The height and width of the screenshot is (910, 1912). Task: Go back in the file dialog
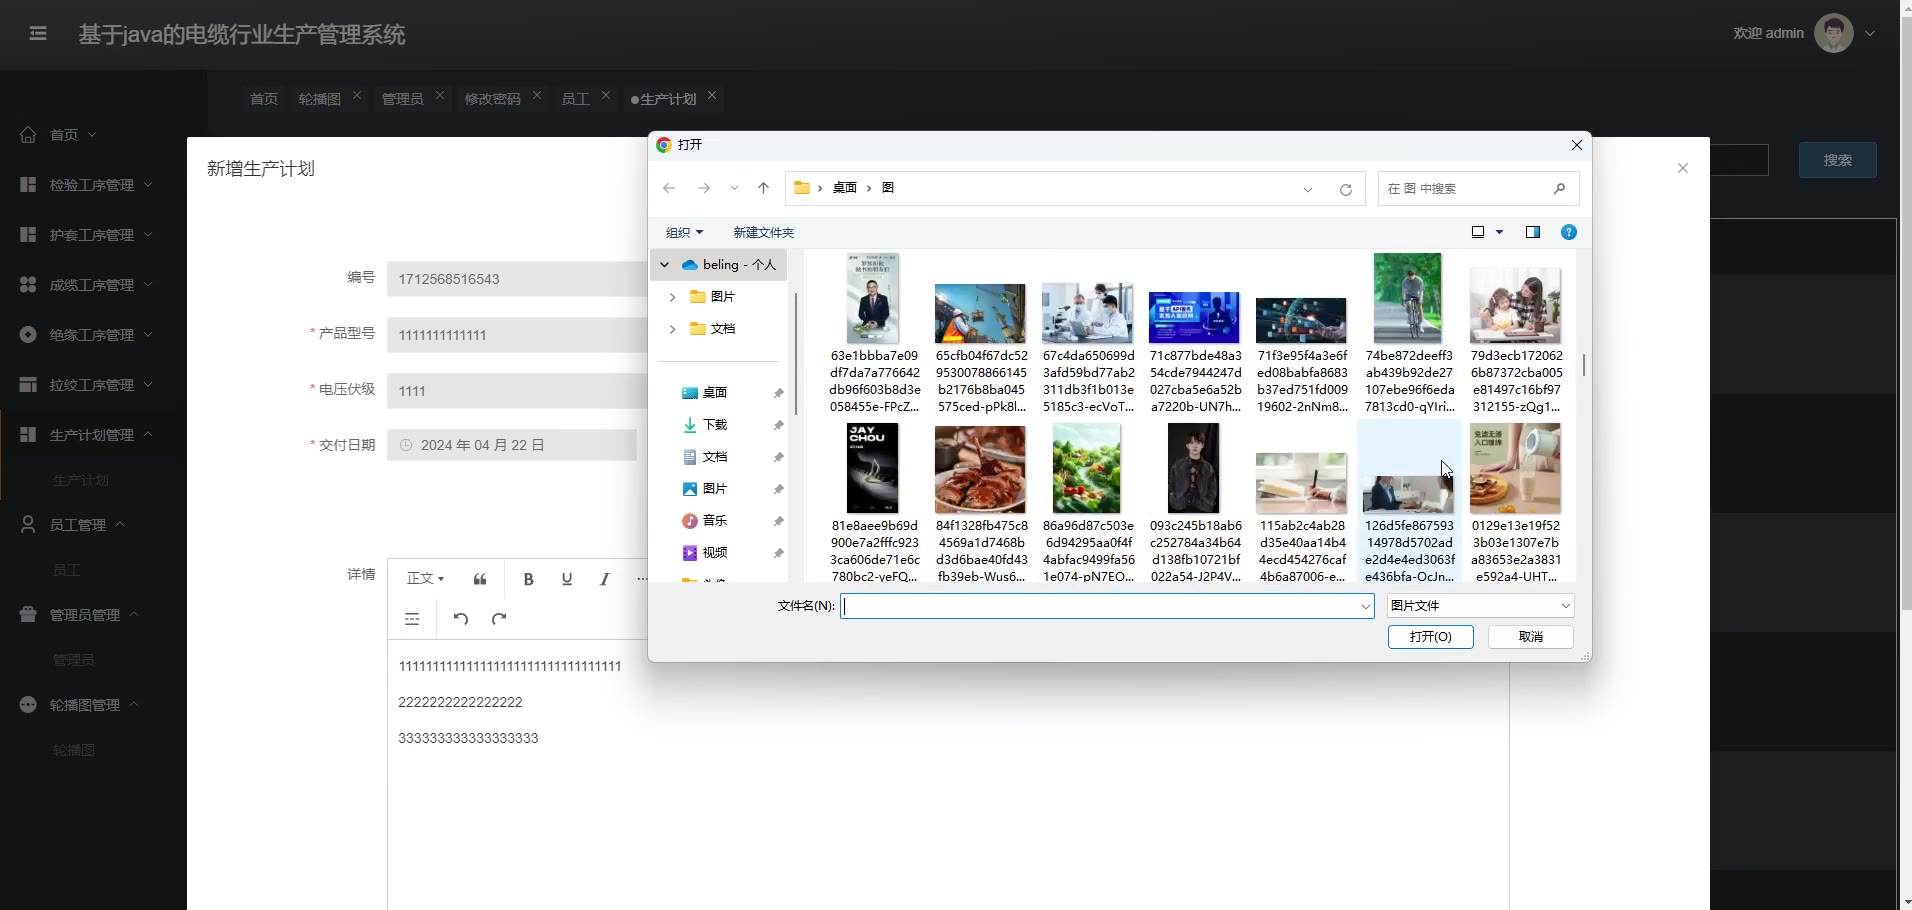tap(669, 188)
